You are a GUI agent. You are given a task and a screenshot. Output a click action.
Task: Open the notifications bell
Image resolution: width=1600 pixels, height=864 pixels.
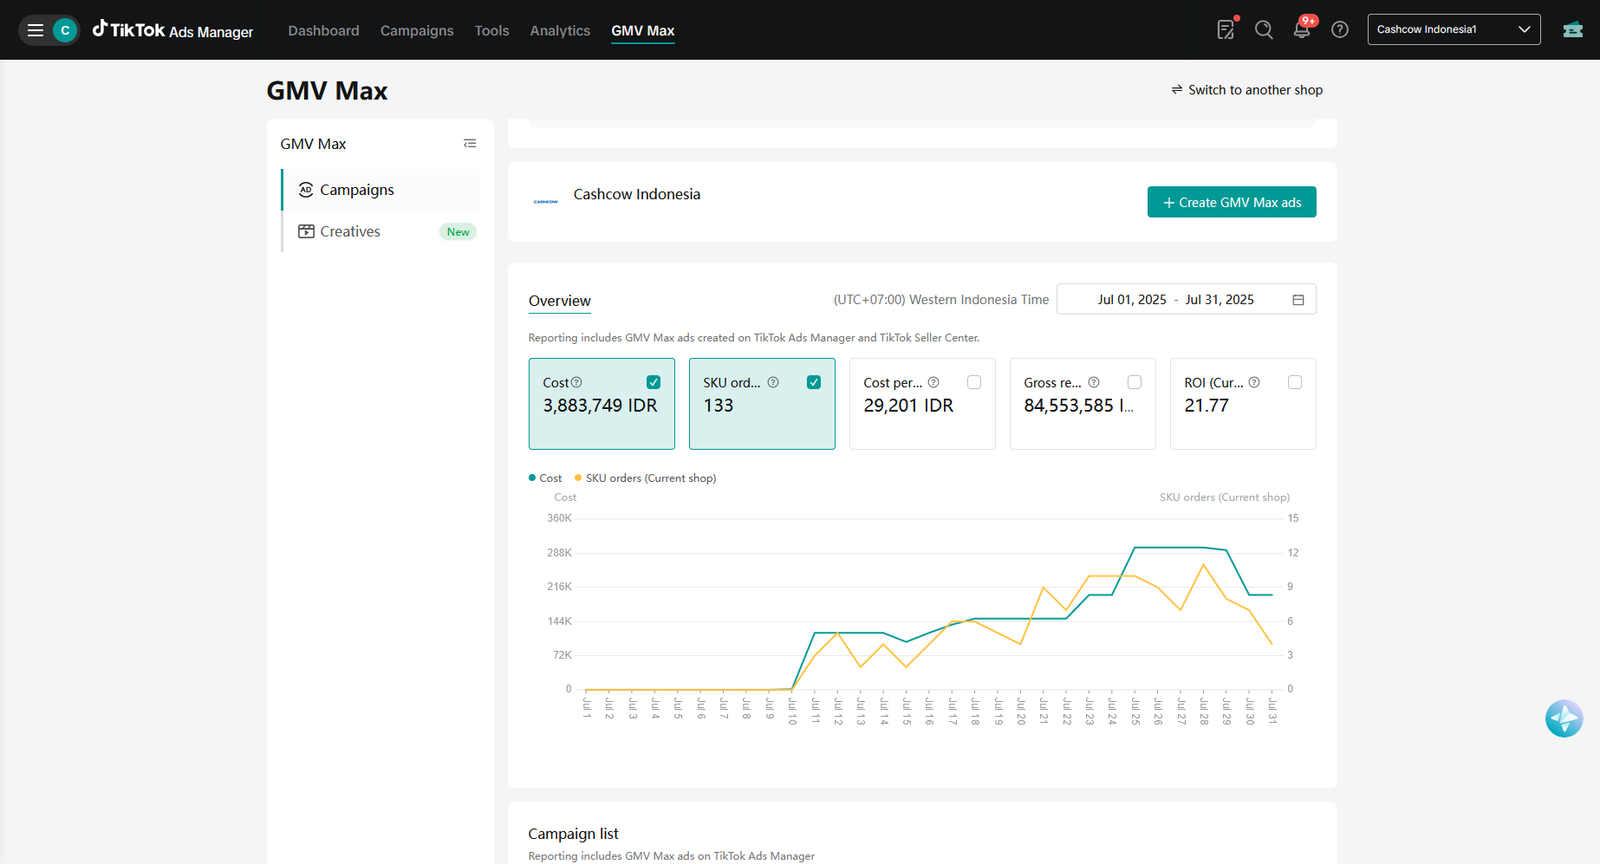click(1302, 30)
